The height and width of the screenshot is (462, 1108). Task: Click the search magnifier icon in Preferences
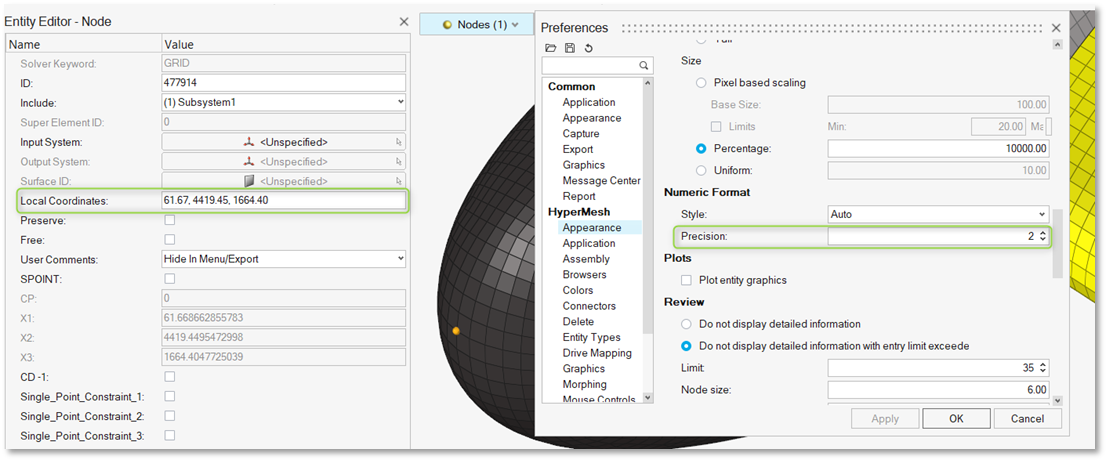644,66
